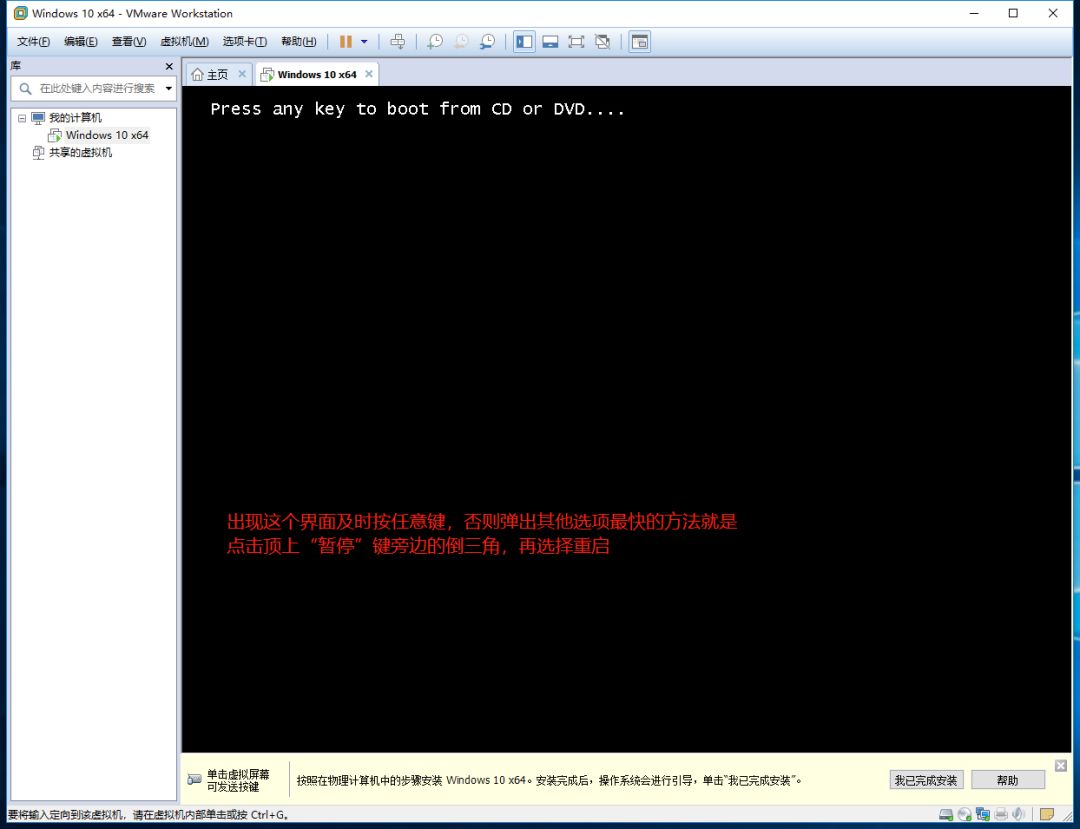Open the 文件(F) menu

click(x=33, y=41)
